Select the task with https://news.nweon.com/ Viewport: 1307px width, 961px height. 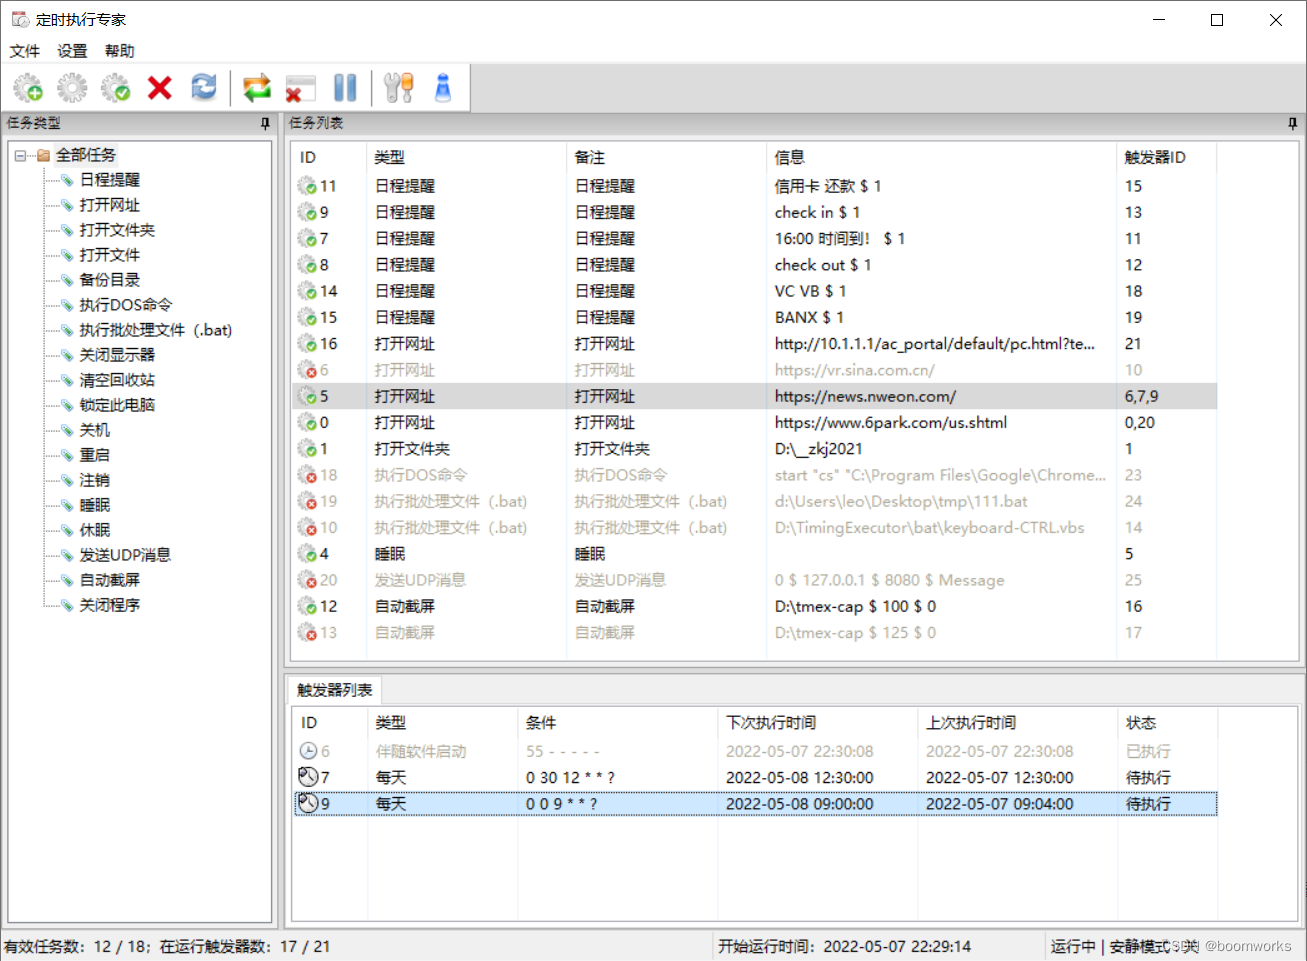coord(755,396)
